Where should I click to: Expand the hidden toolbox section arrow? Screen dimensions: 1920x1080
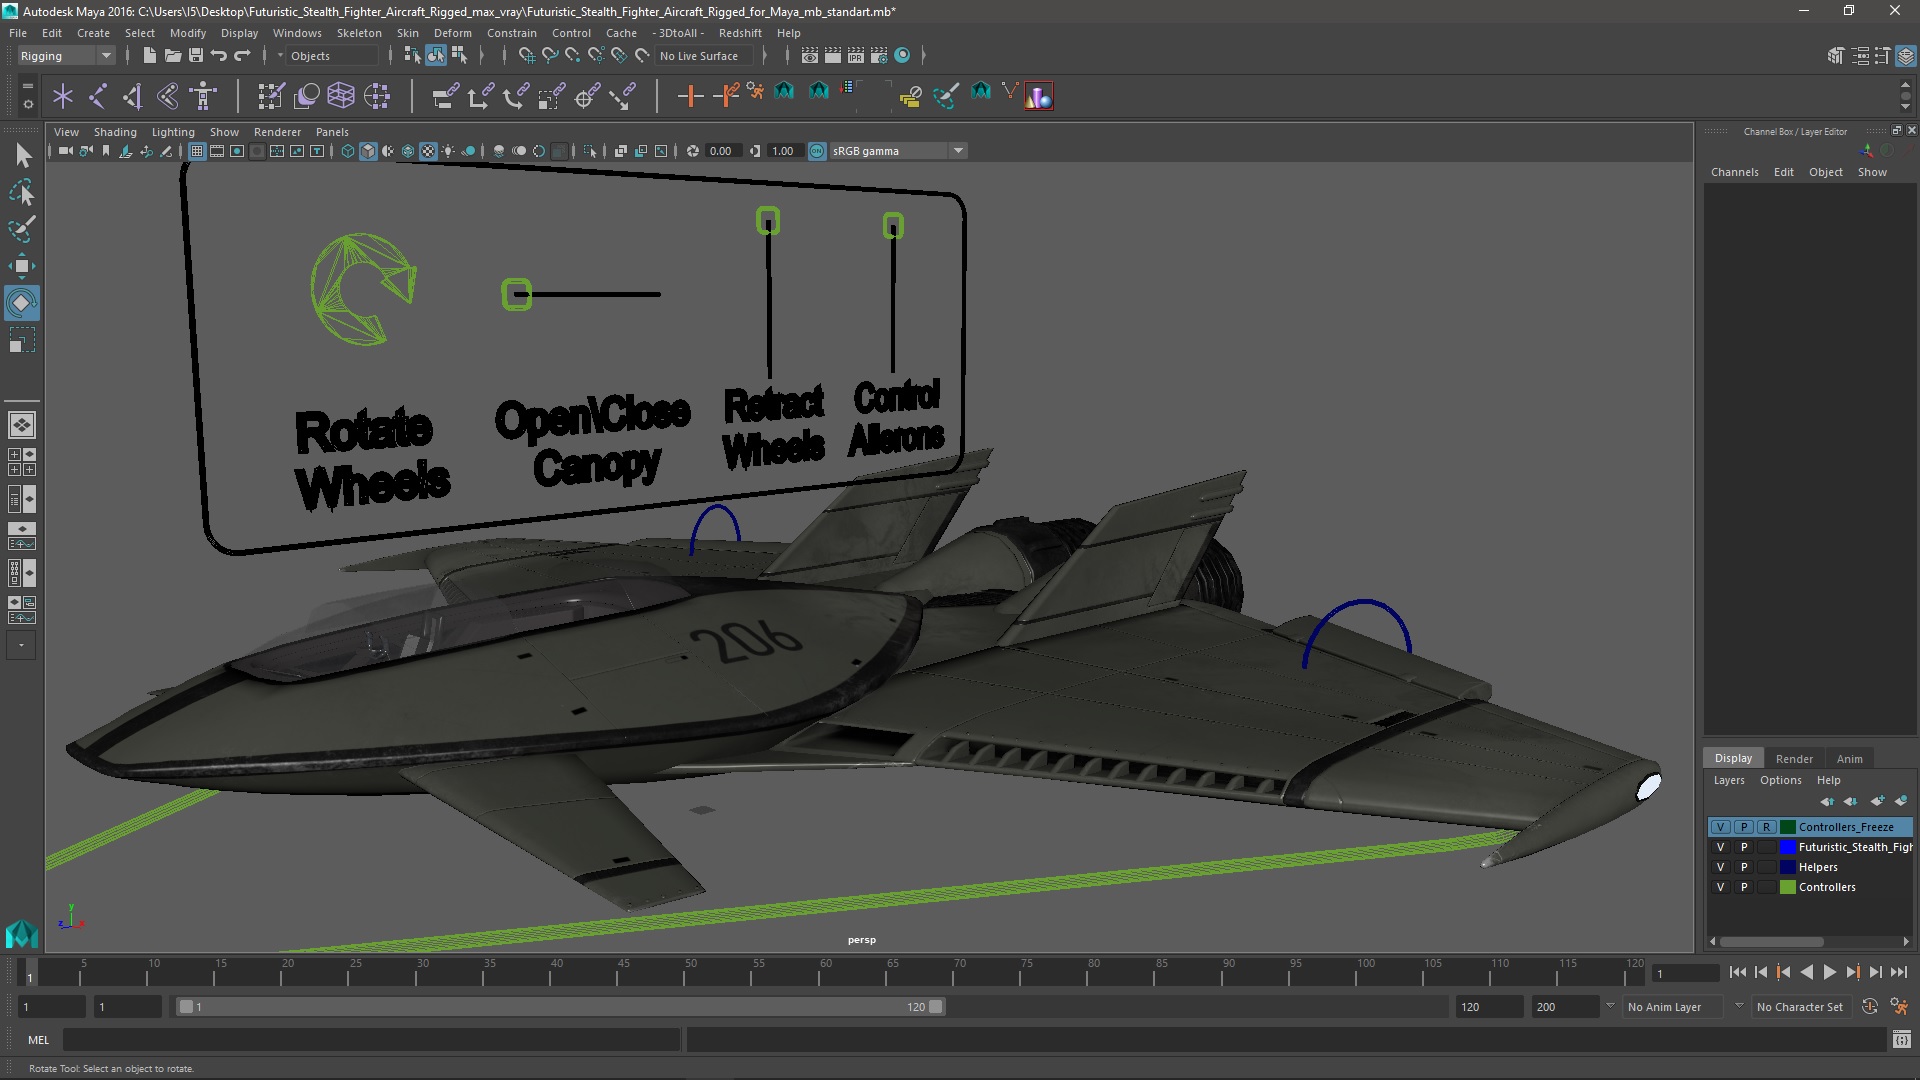[x=22, y=645]
